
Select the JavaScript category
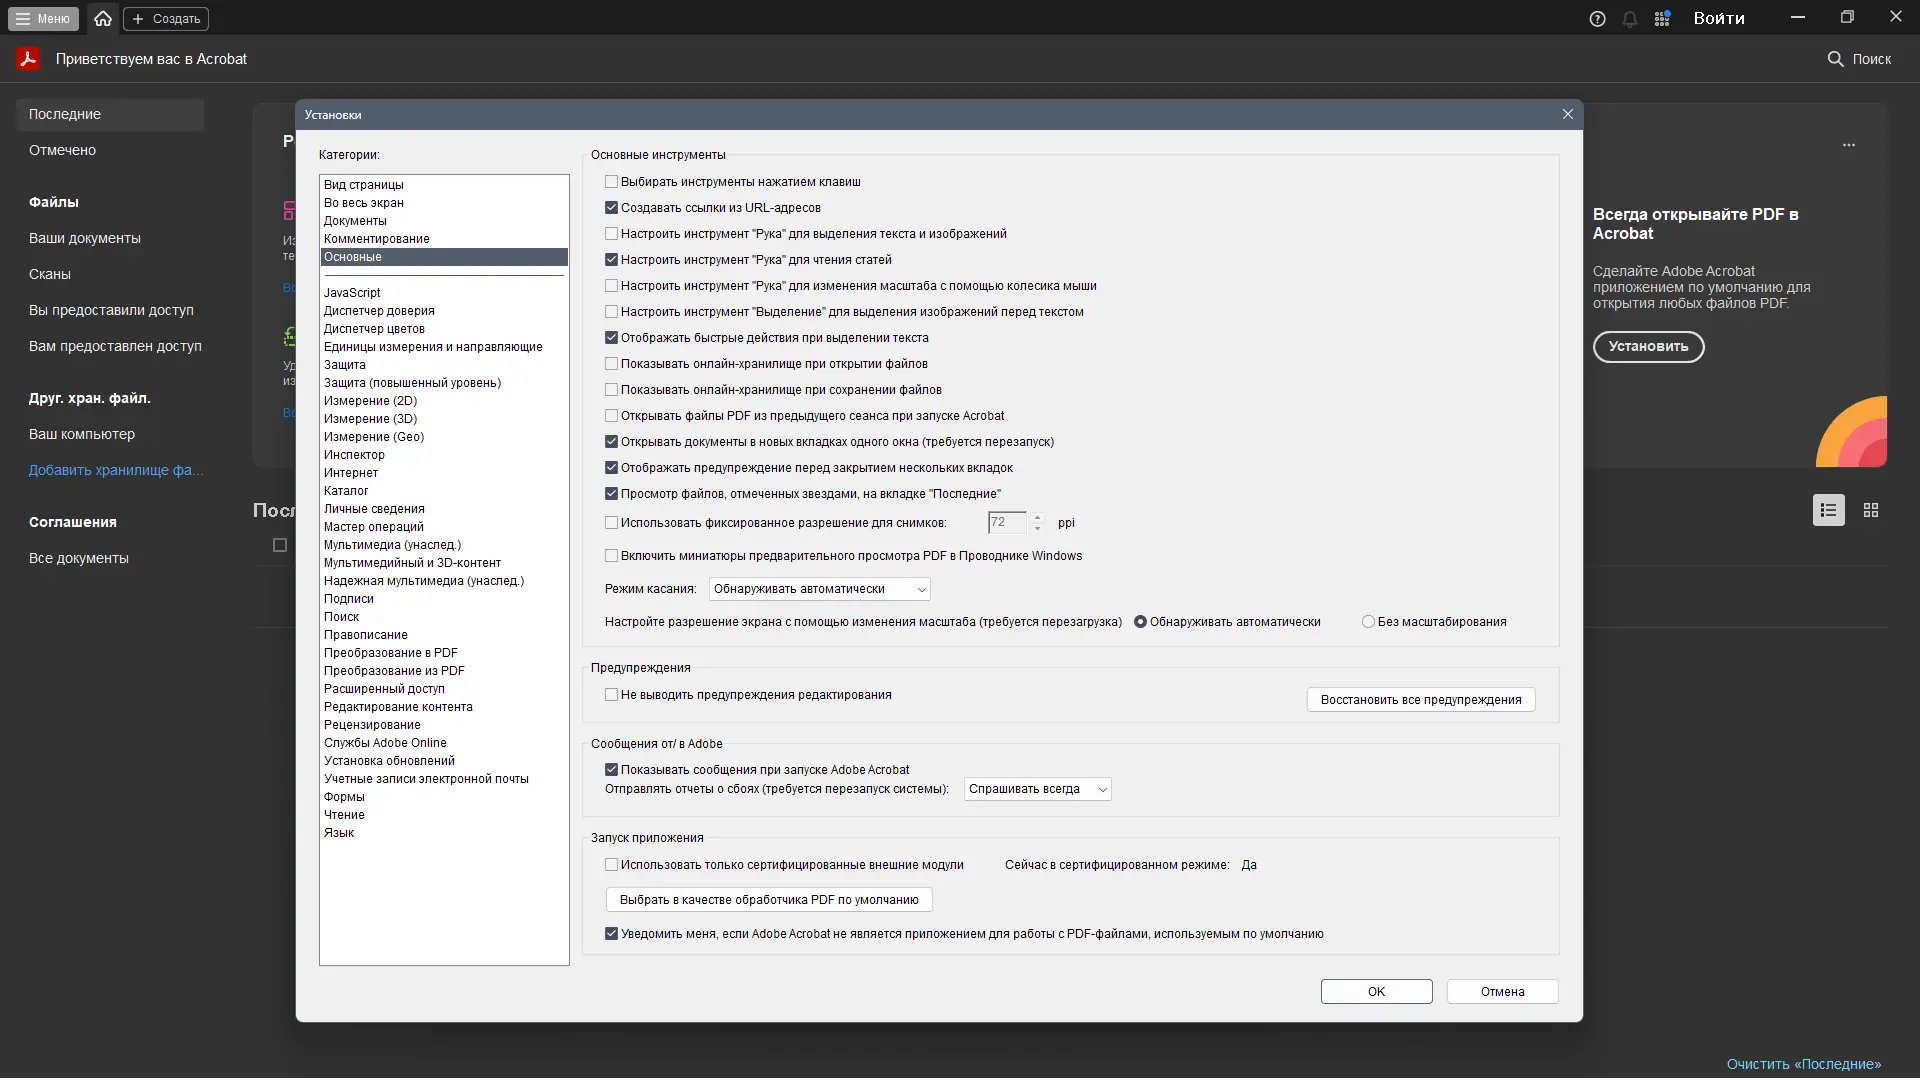point(352,293)
